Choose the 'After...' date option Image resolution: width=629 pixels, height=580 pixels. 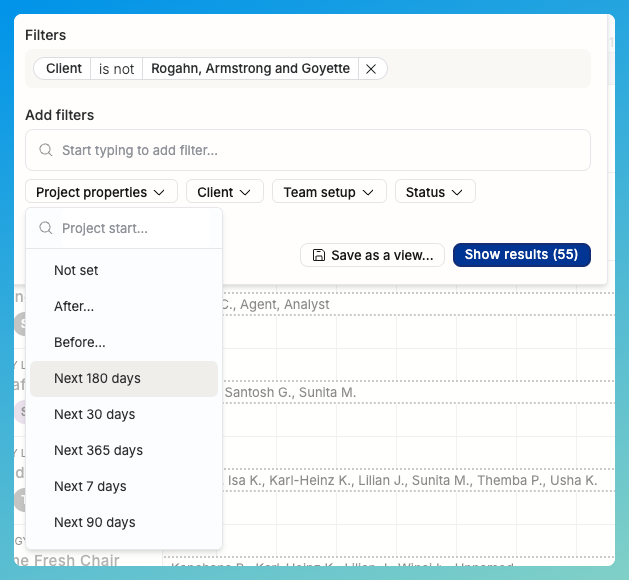tap(74, 306)
